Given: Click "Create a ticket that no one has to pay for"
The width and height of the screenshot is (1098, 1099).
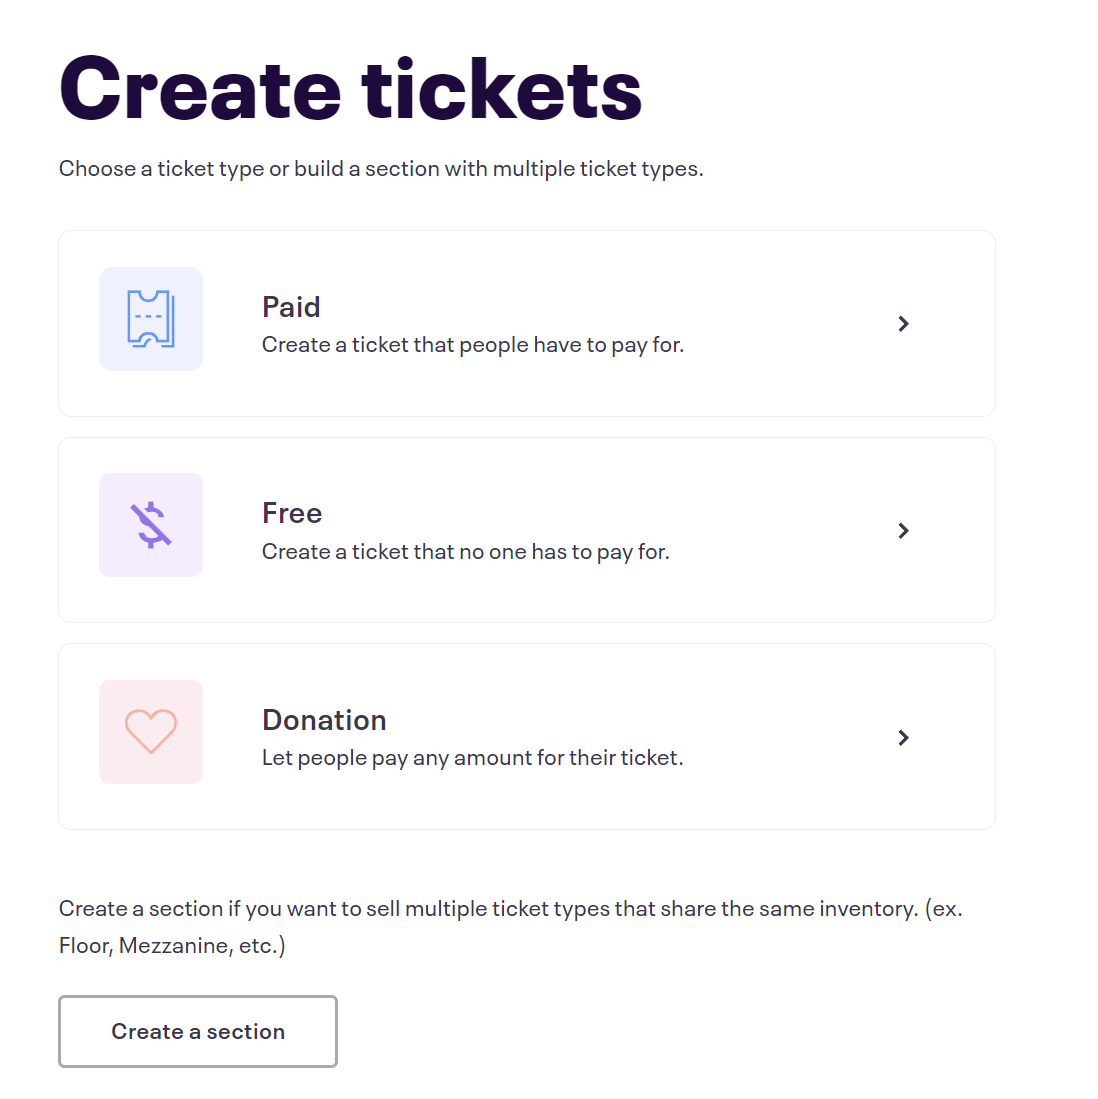Looking at the screenshot, I should [x=466, y=552].
